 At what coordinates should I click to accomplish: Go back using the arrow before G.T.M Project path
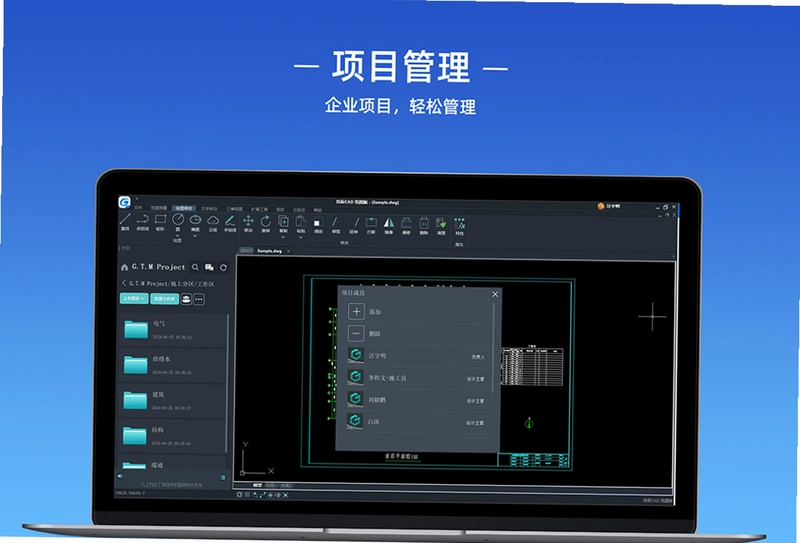coord(124,282)
